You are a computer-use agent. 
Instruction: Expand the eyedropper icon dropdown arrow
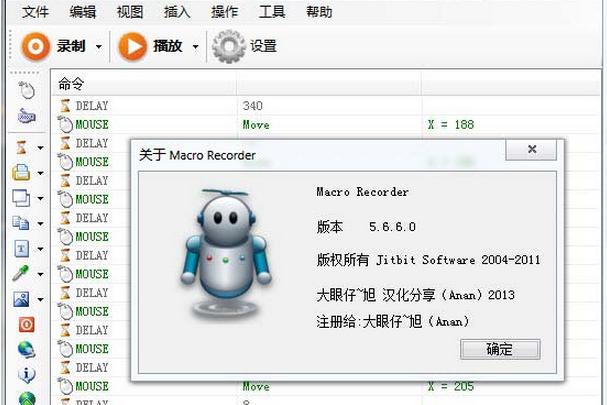40,275
